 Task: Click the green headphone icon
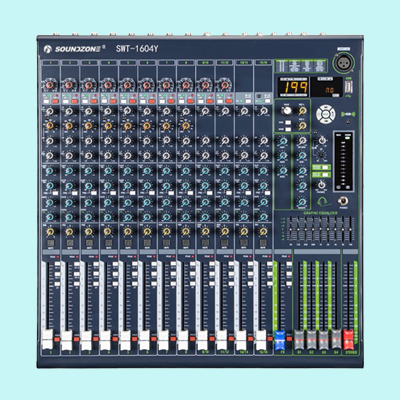323,202
